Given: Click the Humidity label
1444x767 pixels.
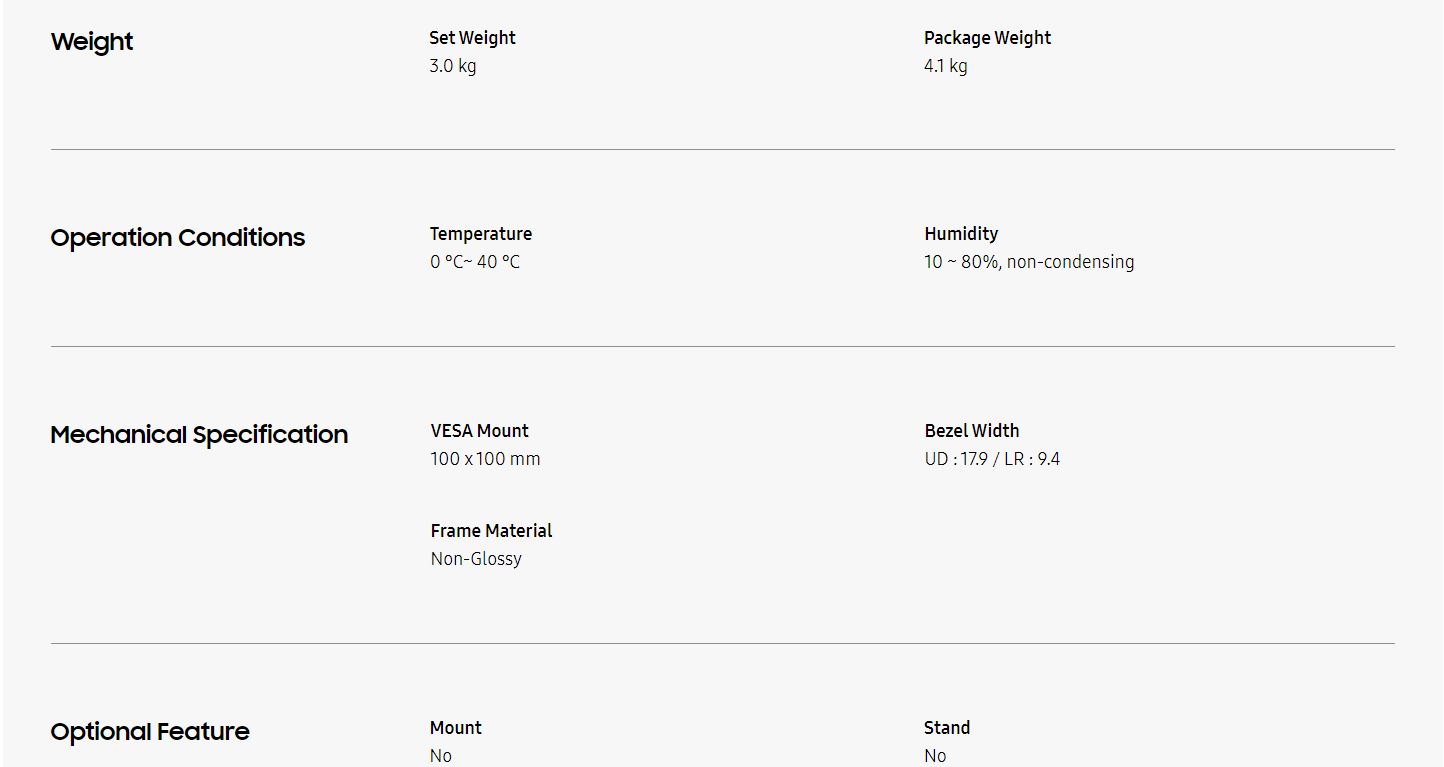Looking at the screenshot, I should tap(961, 234).
